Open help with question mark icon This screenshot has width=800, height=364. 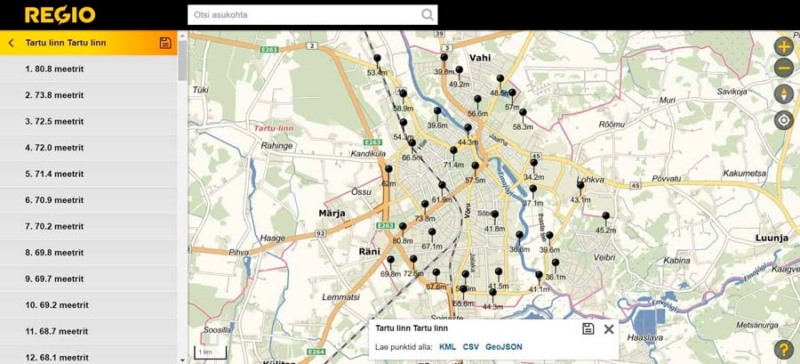(x=784, y=350)
